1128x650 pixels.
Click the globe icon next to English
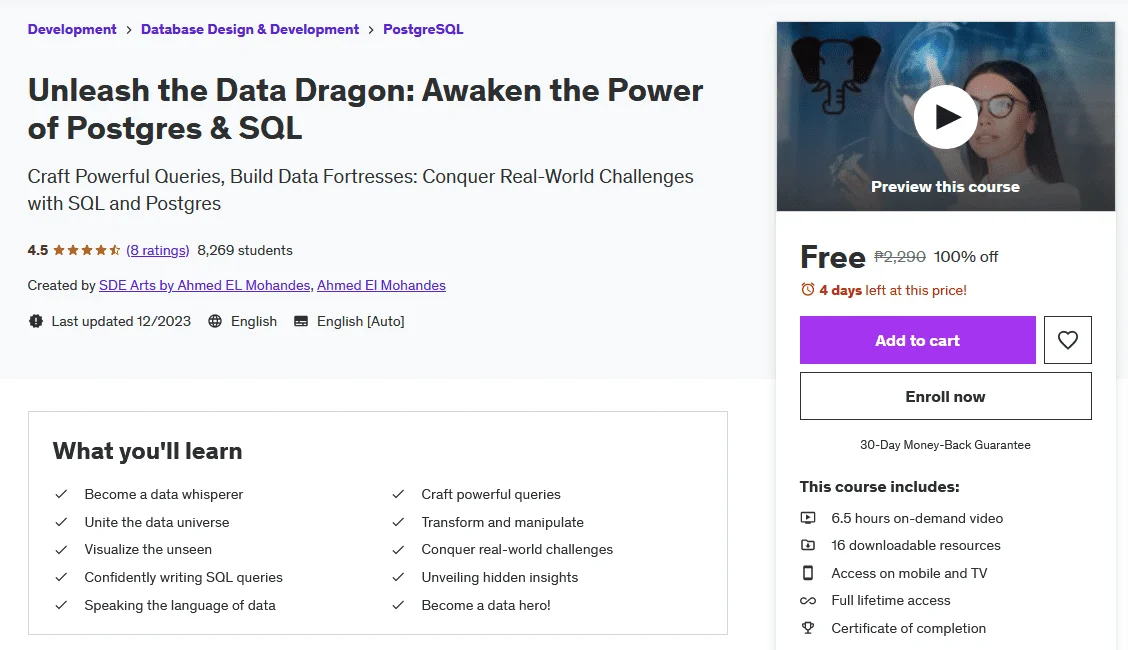215,321
